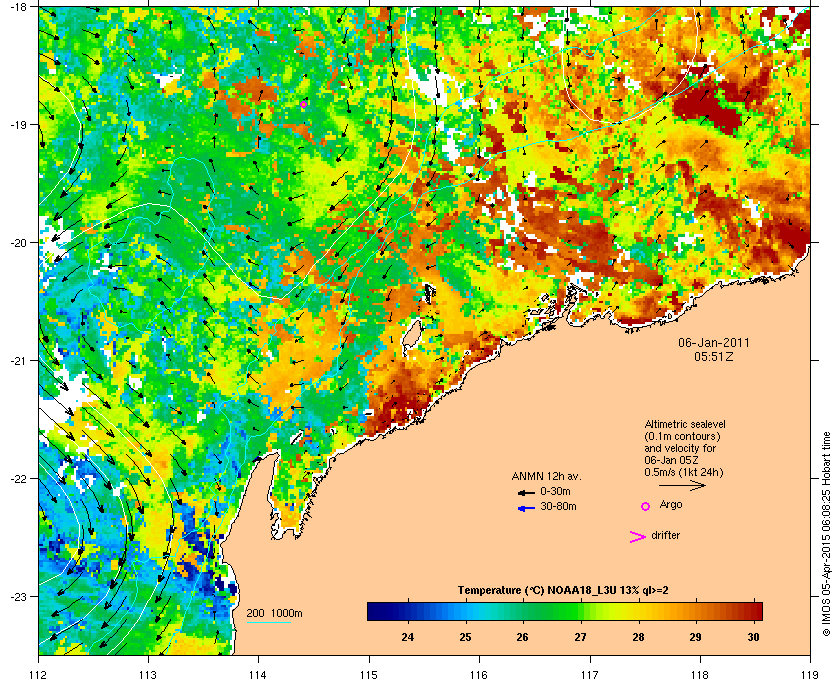Screen dimensions: 840x680
Task: Click the '200 1000m' isobath label
Action: pos(274,614)
